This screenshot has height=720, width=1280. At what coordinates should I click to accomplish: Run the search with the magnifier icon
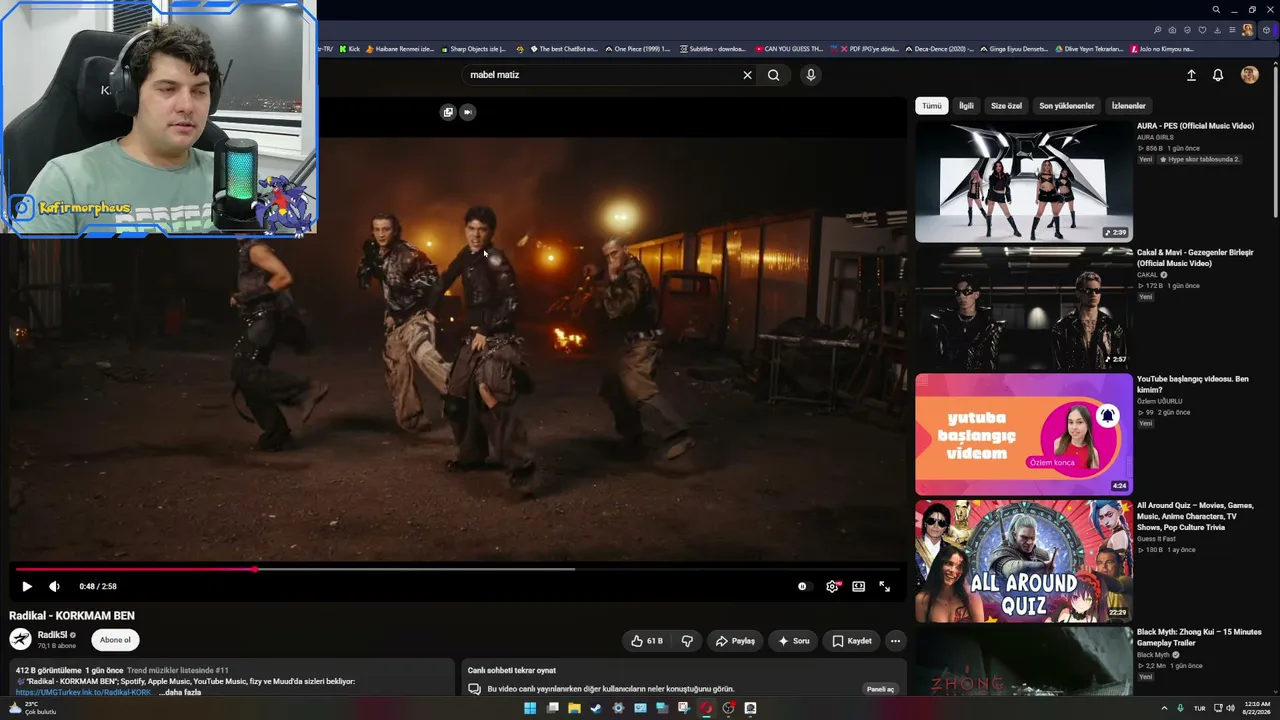coord(774,75)
